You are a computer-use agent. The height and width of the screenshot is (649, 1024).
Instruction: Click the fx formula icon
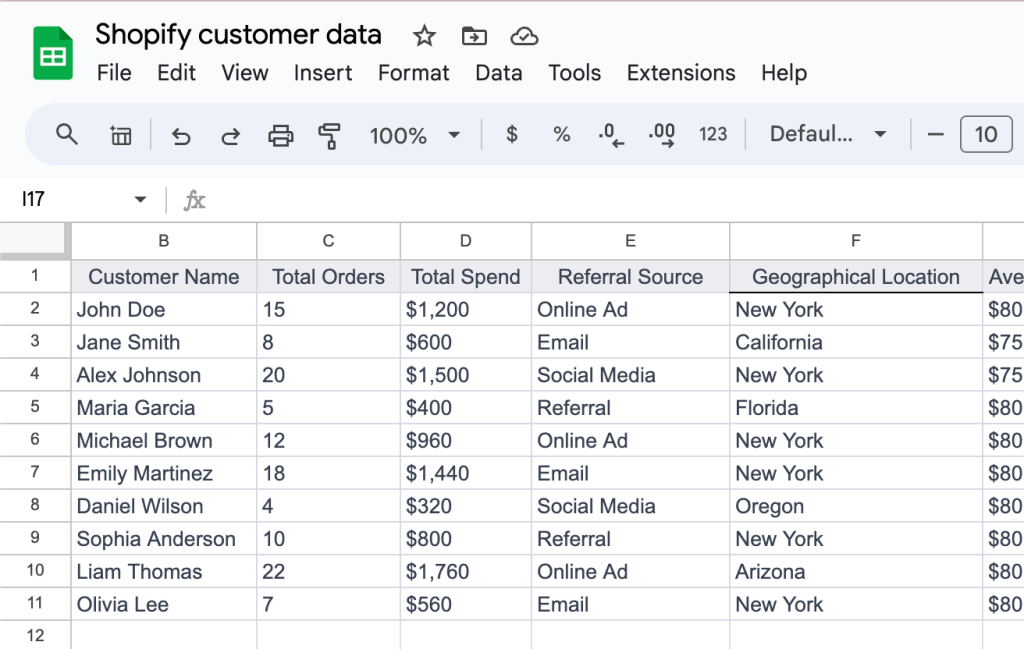click(194, 200)
